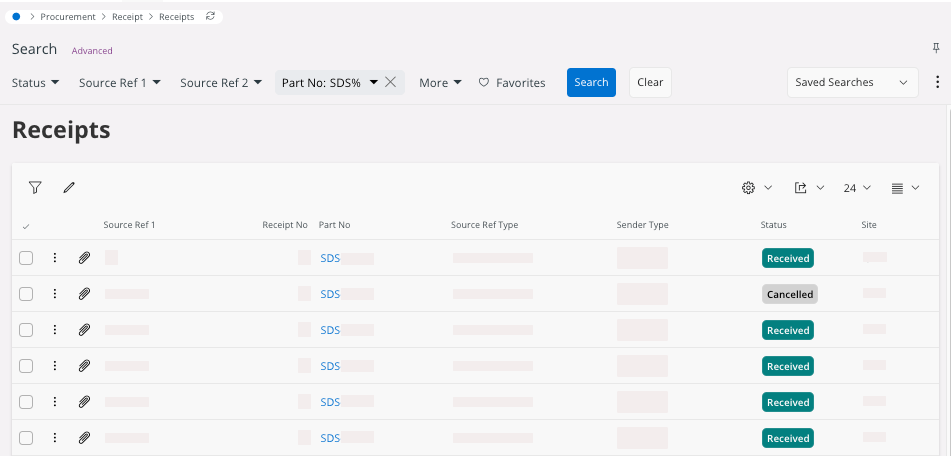Image resolution: width=951 pixels, height=456 pixels.
Task: Click the Clear button
Action: [x=650, y=83]
